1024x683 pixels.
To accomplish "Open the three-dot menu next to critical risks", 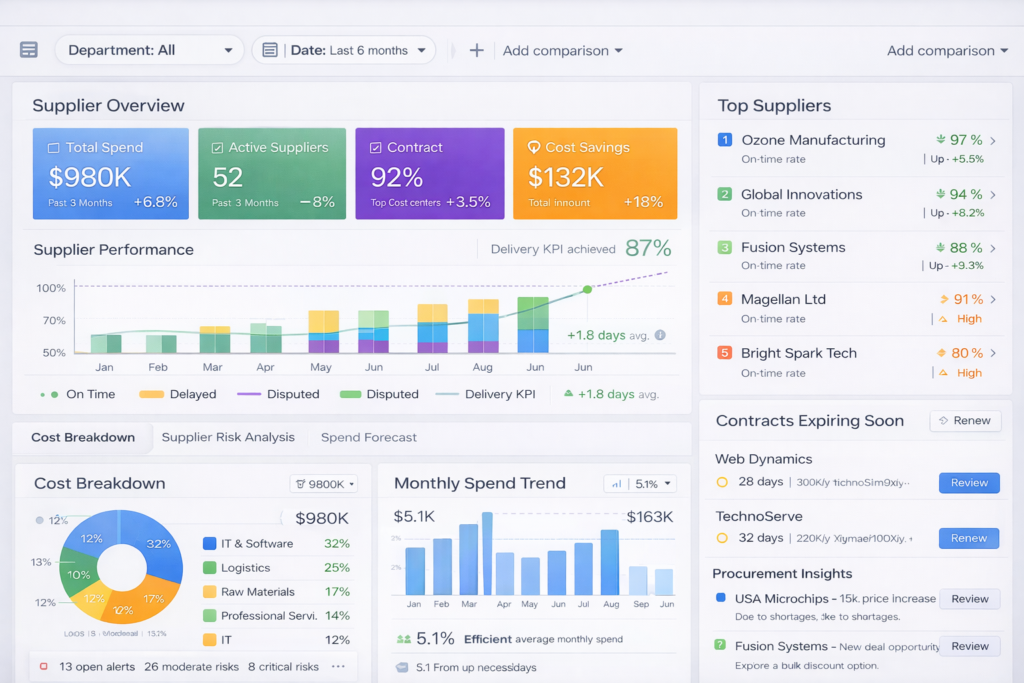I will point(338,666).
